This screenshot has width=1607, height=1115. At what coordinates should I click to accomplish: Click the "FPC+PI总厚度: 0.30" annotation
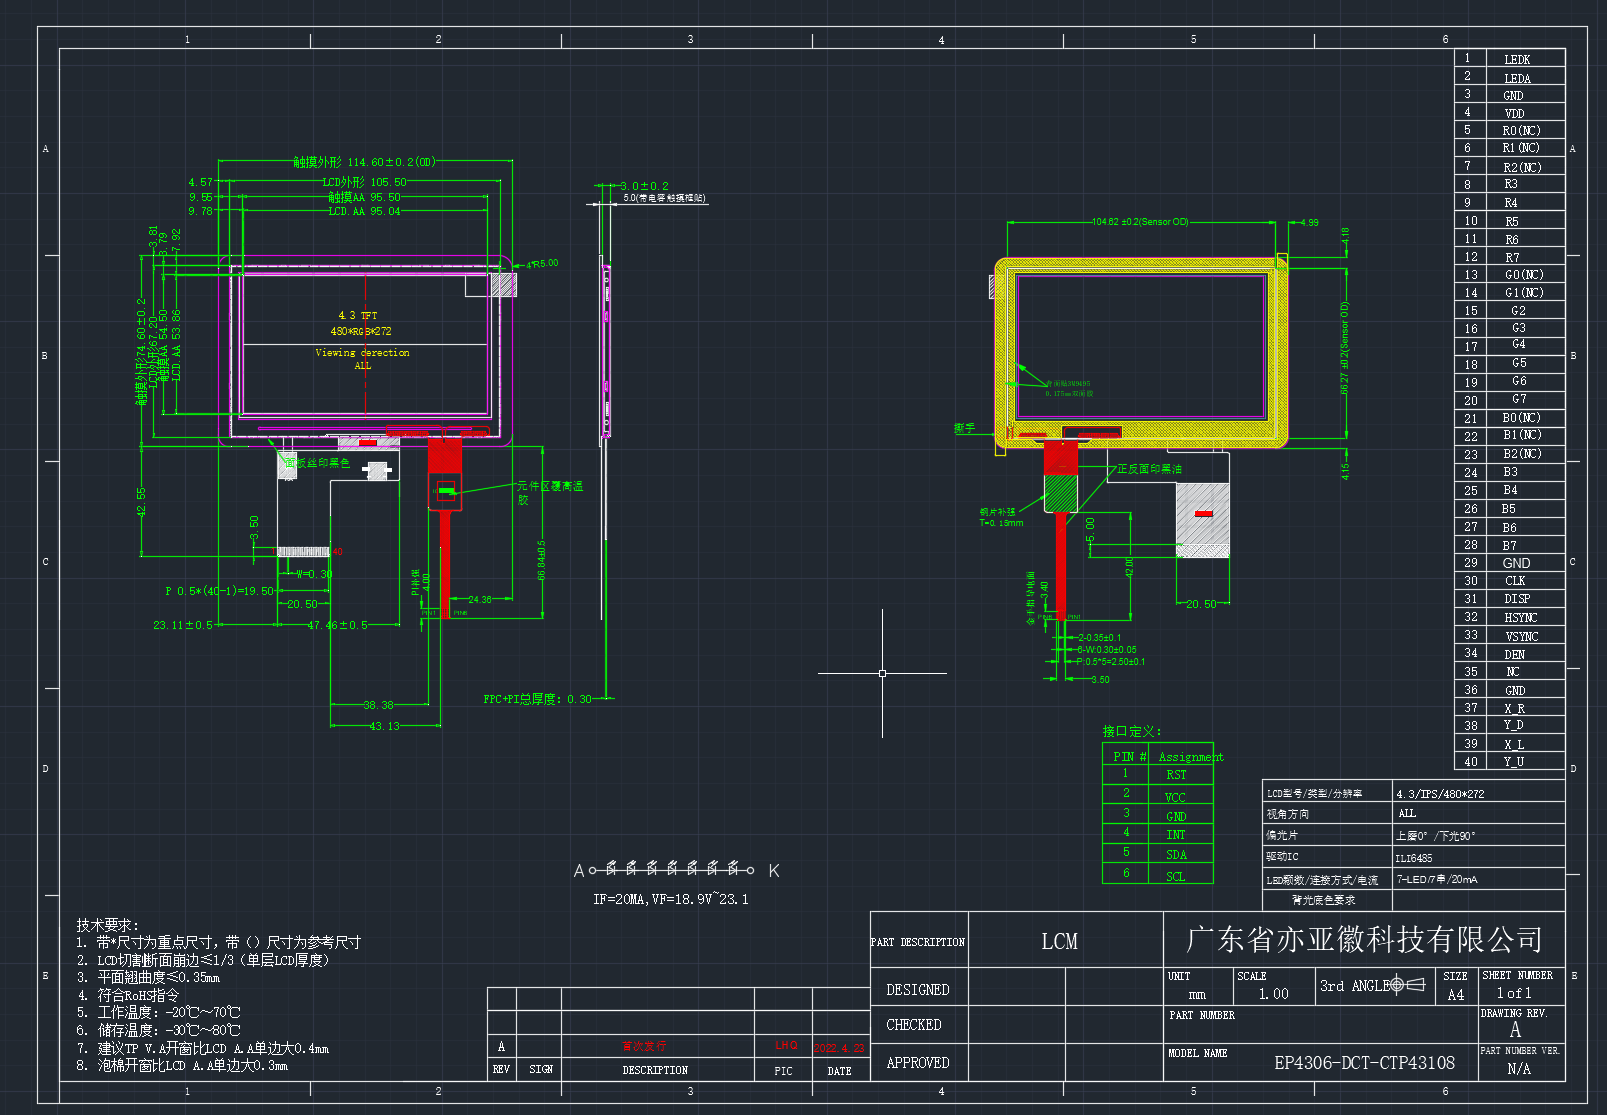(x=537, y=699)
